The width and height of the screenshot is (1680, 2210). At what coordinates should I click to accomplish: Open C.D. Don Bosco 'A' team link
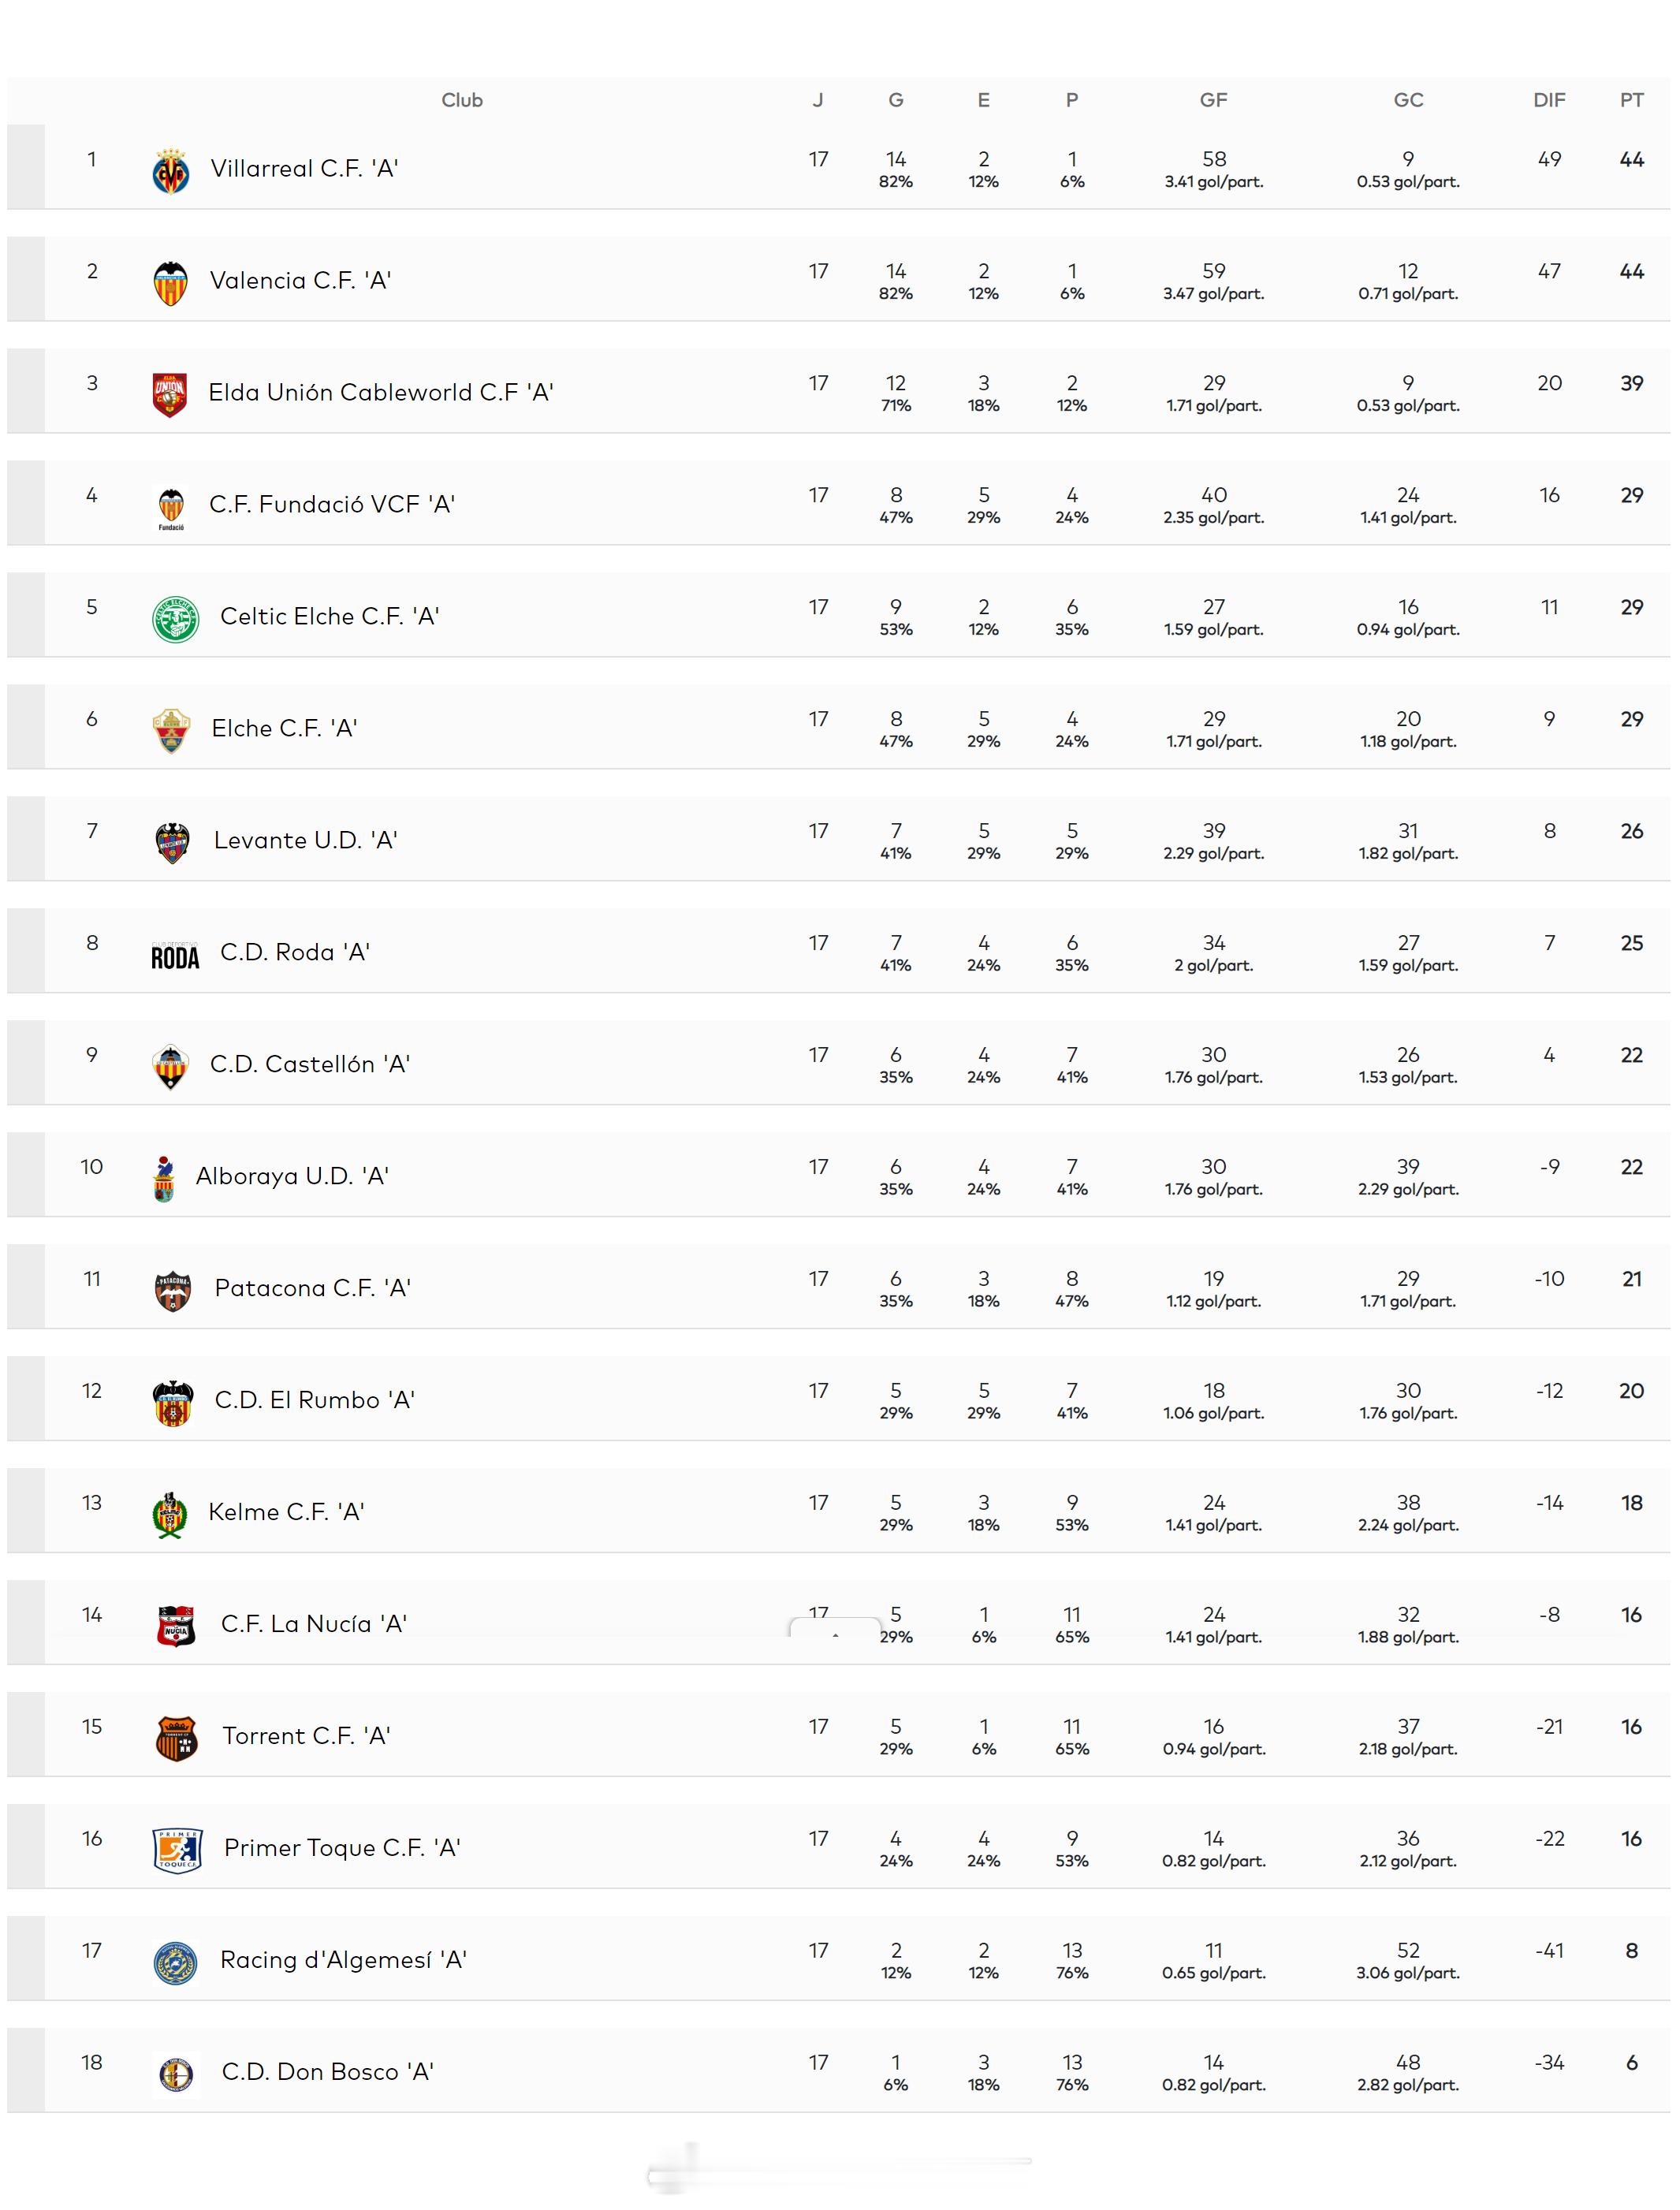point(327,2072)
